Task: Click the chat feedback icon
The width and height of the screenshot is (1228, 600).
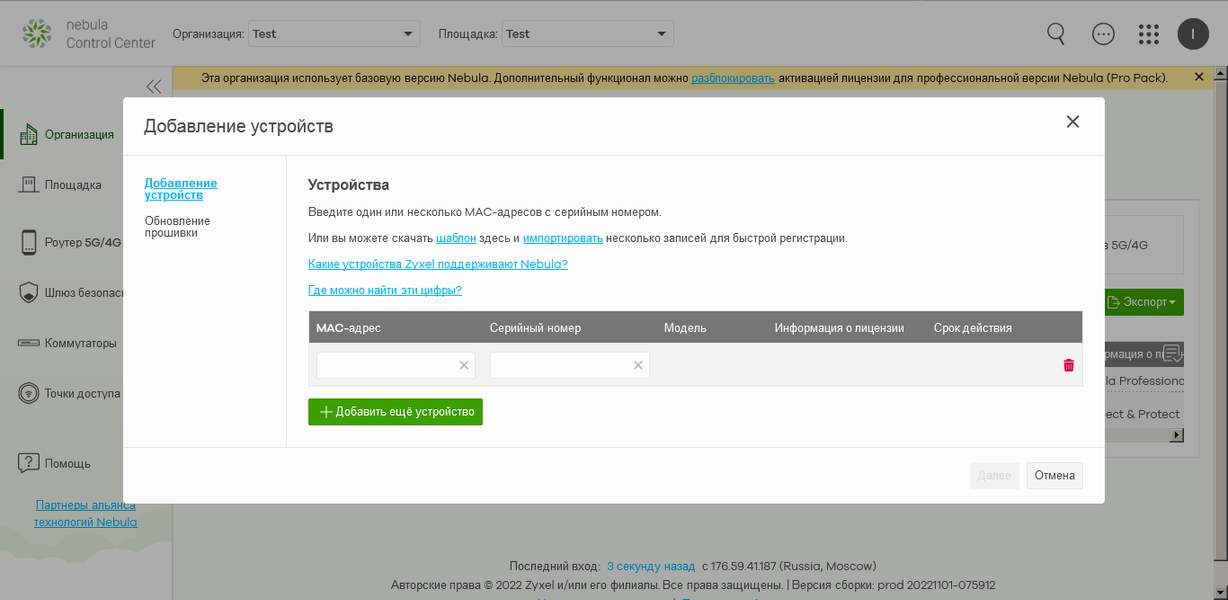Action: (x=1173, y=353)
